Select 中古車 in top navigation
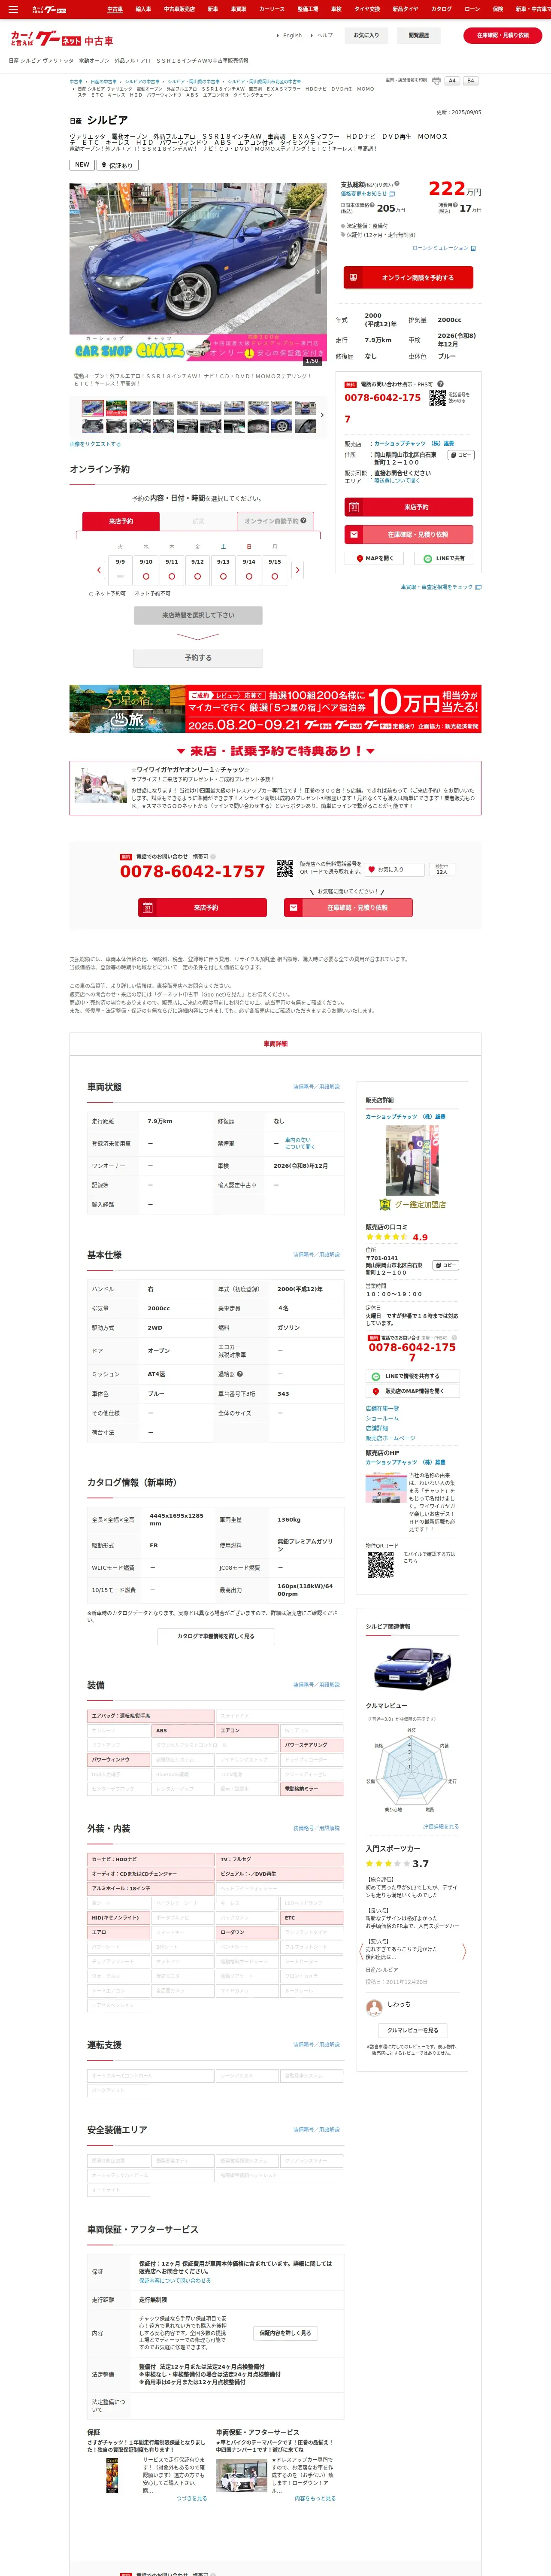Viewport: 551px width, 2576px height. point(115,9)
